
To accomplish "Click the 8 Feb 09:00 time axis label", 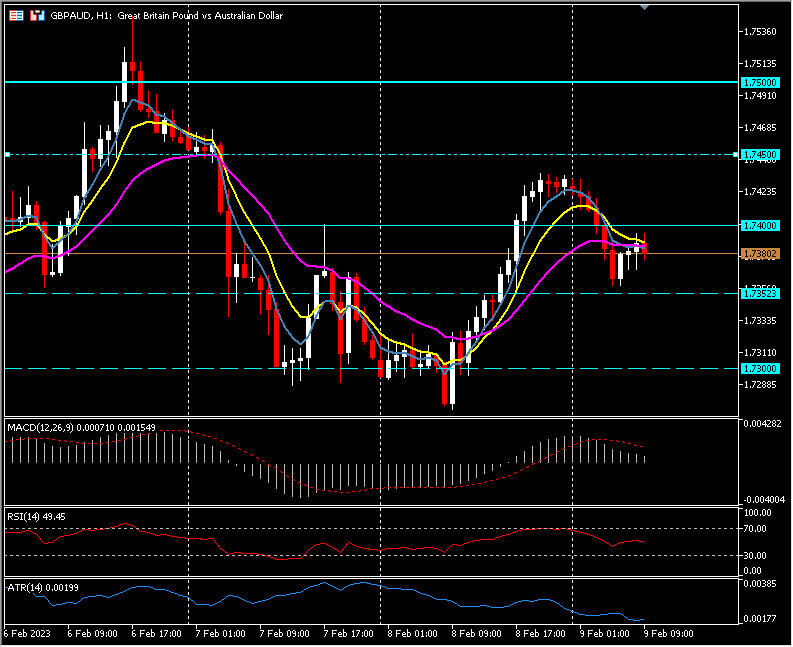I will (x=476, y=633).
